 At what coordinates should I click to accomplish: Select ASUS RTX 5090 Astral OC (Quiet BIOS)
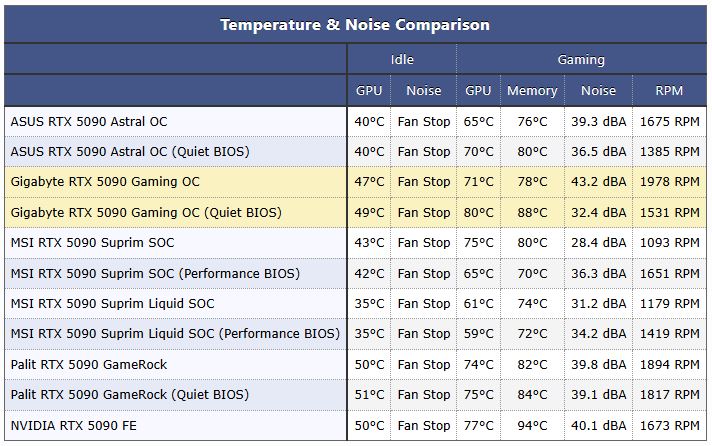(130, 151)
